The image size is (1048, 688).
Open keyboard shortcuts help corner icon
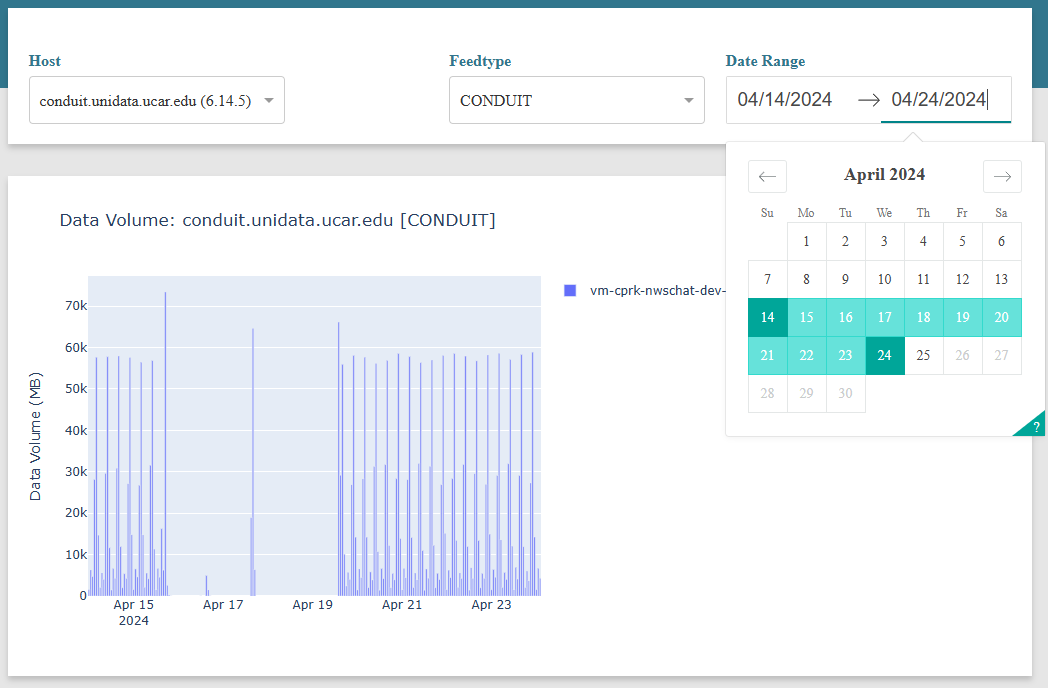1035,426
